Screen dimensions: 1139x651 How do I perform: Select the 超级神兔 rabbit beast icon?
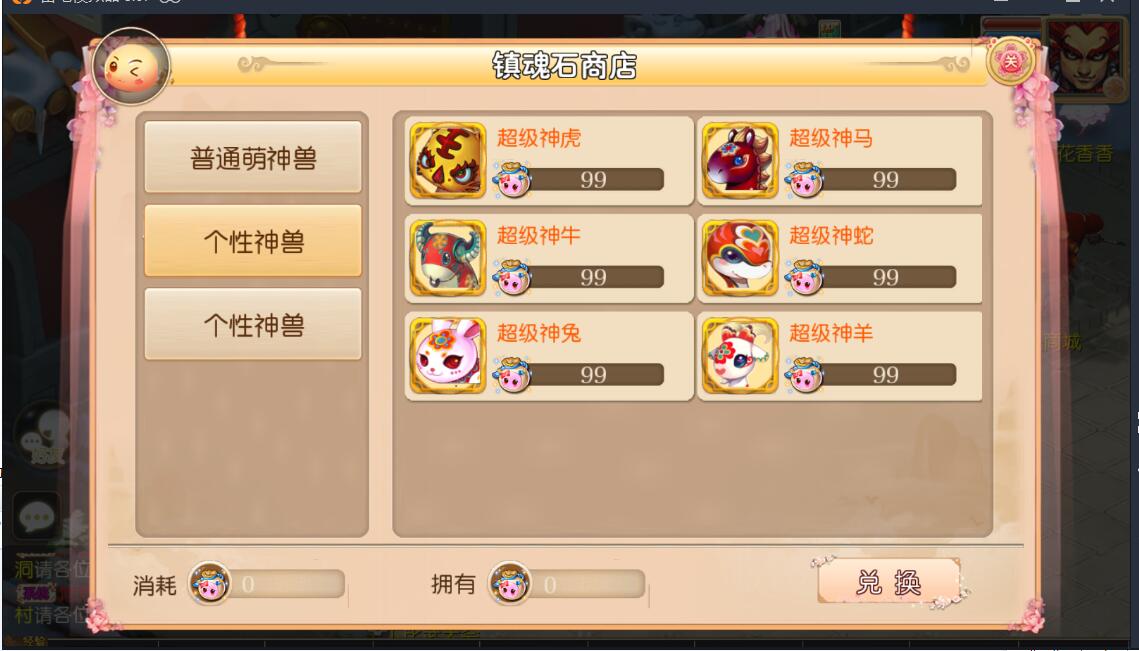447,355
